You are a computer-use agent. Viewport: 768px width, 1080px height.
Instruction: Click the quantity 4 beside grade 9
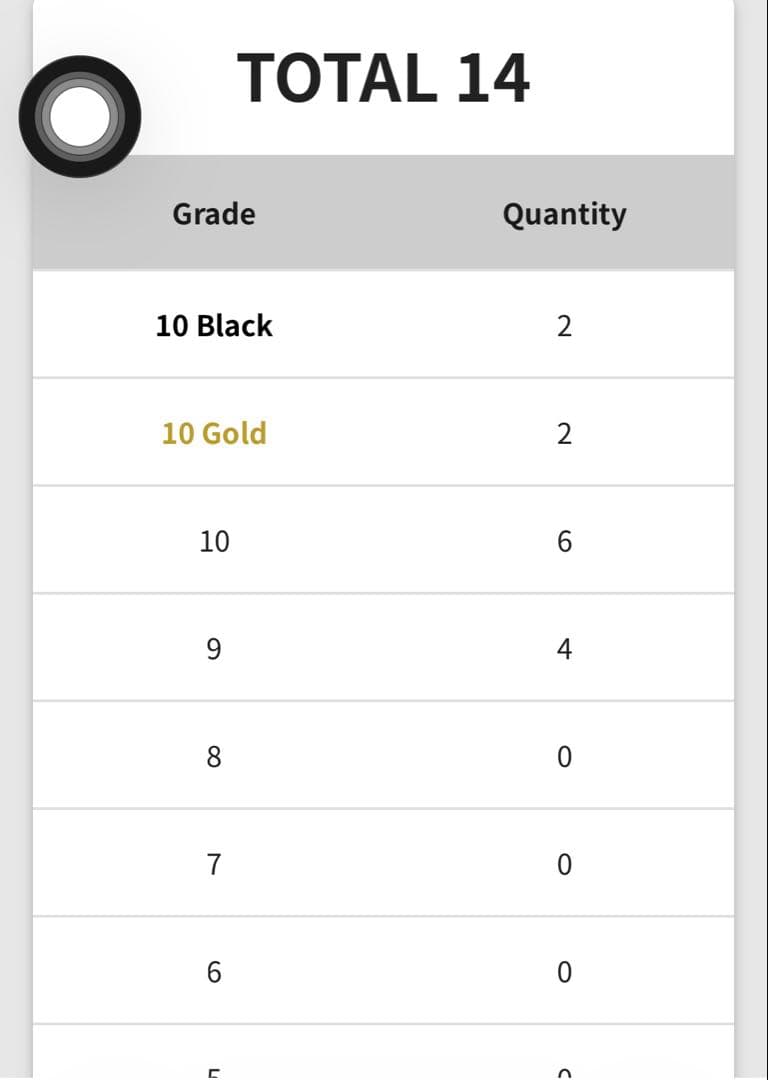point(565,649)
